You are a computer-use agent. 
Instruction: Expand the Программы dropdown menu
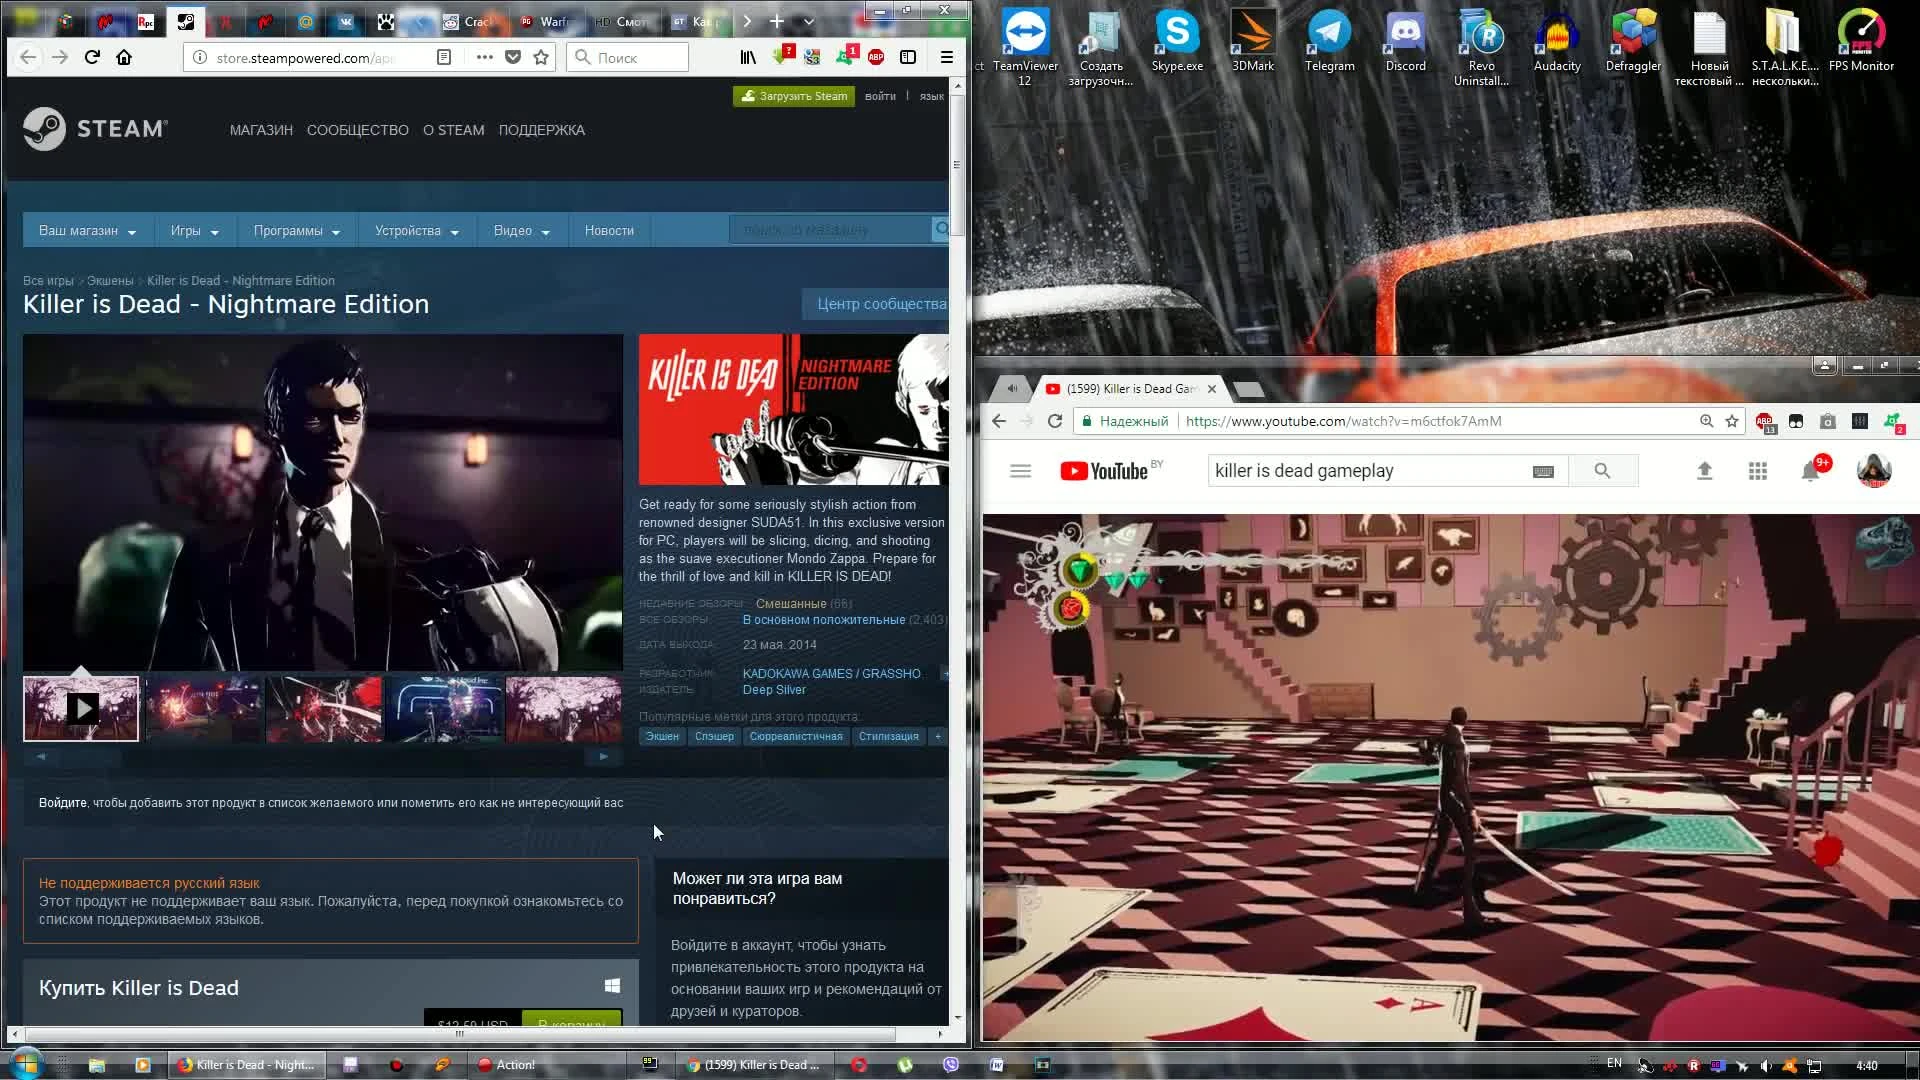coord(296,231)
